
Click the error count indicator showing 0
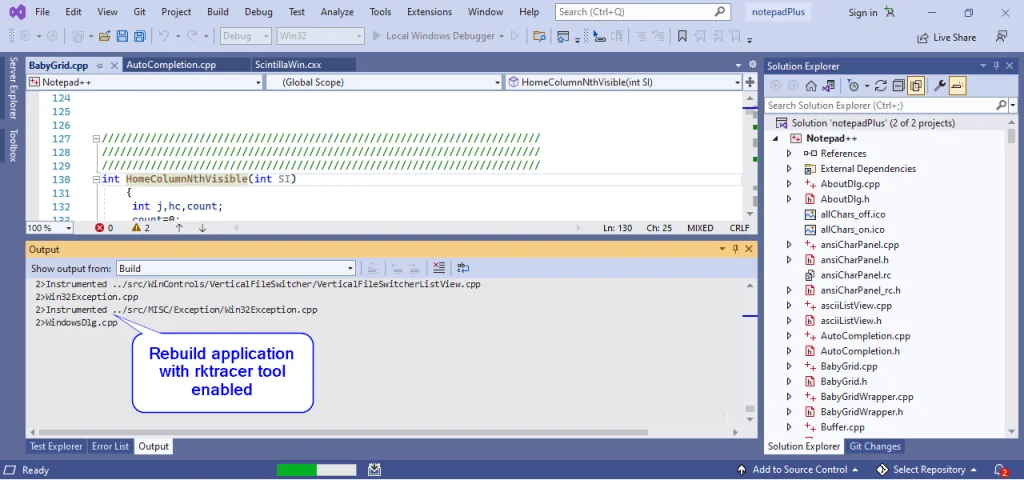pos(104,228)
